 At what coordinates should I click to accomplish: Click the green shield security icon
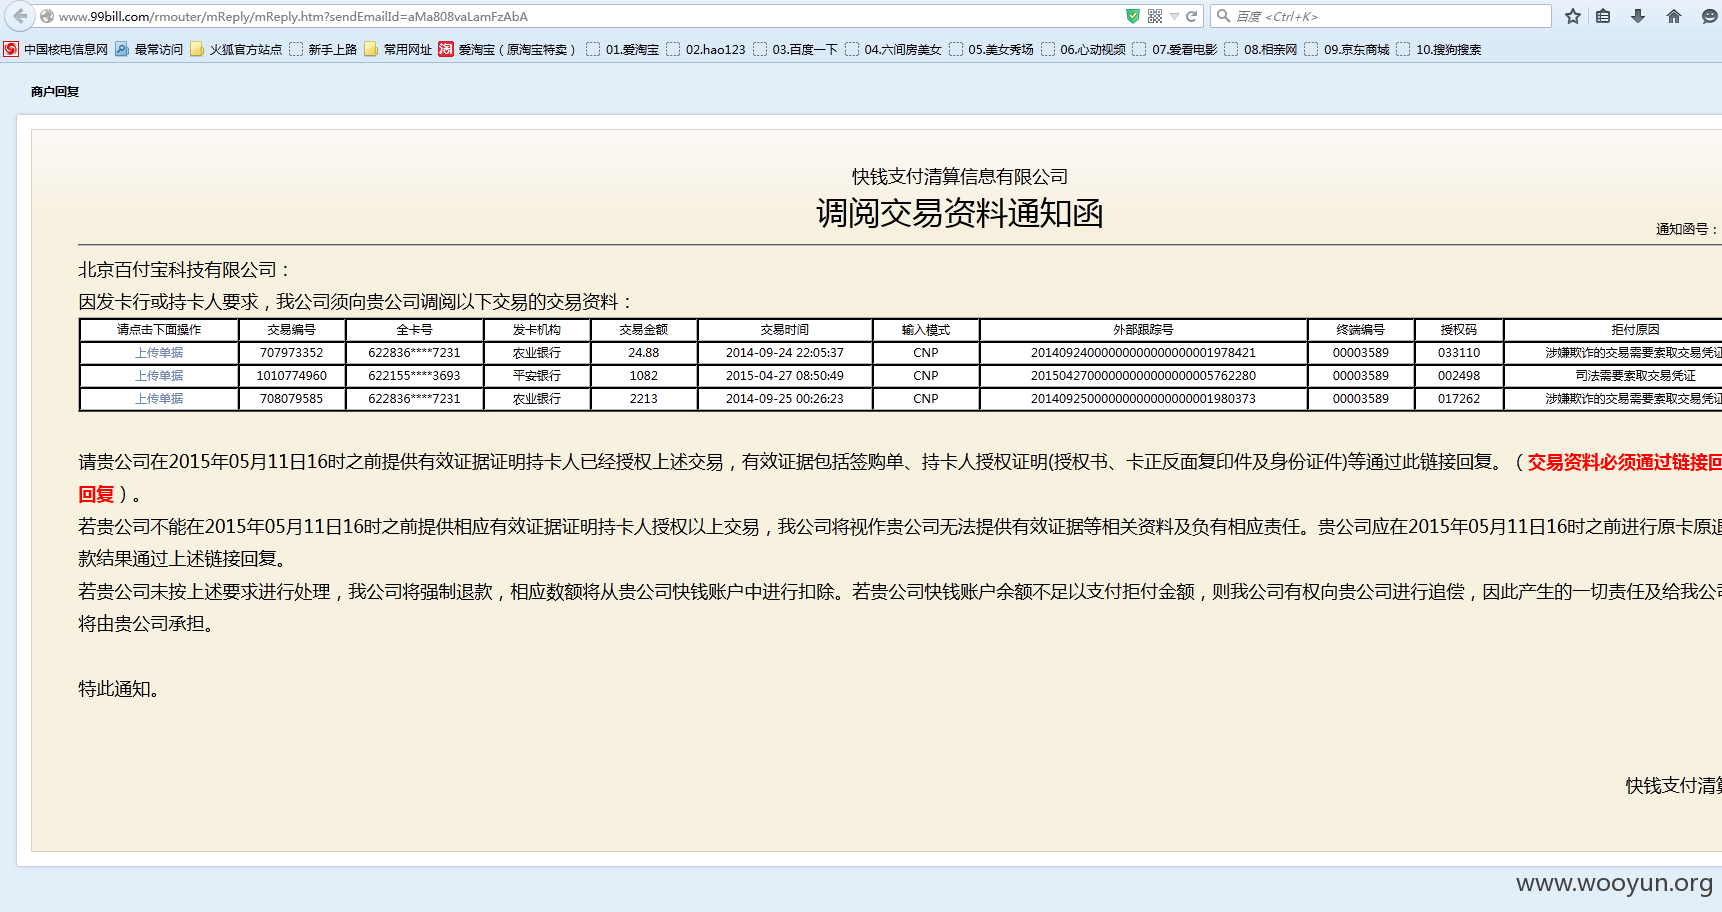(x=1133, y=16)
